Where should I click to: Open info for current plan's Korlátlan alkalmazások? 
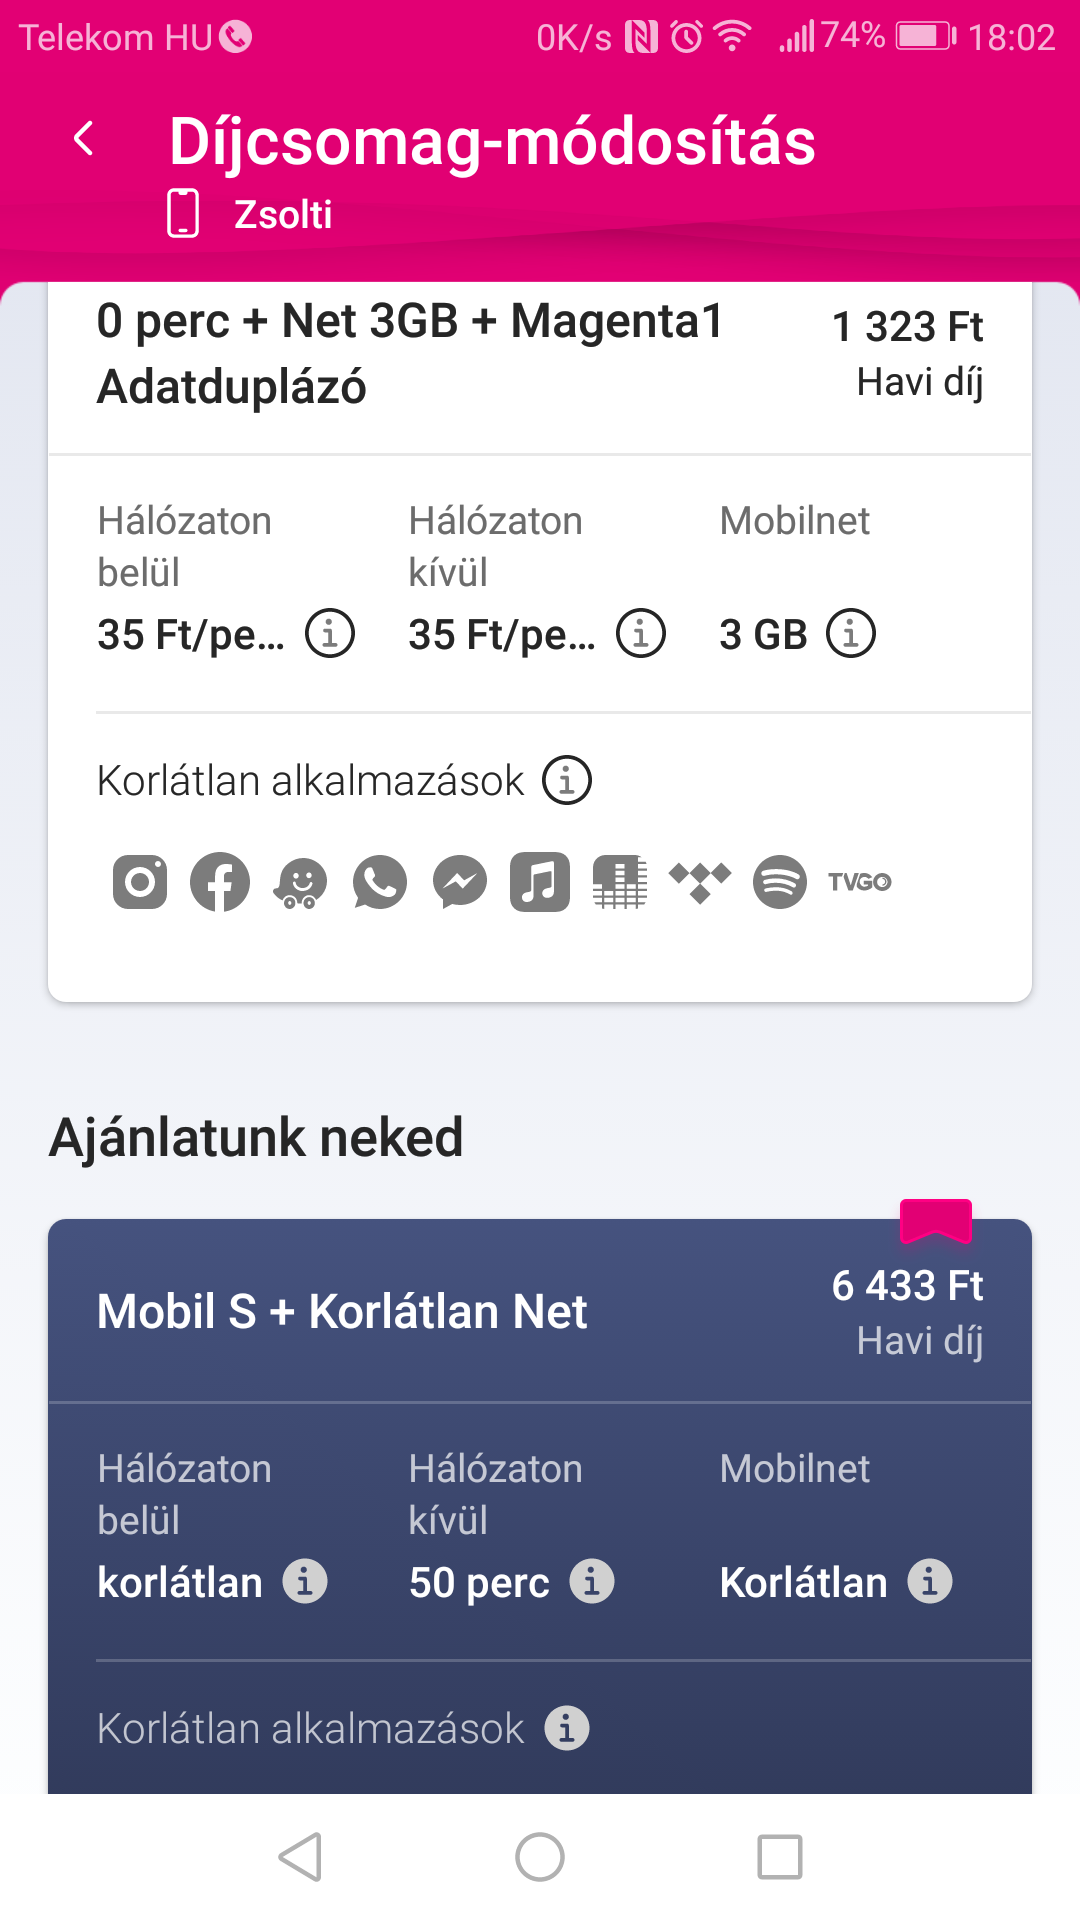567,780
